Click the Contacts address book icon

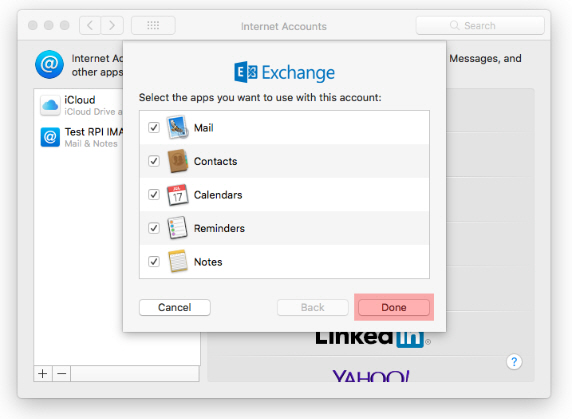point(178,161)
